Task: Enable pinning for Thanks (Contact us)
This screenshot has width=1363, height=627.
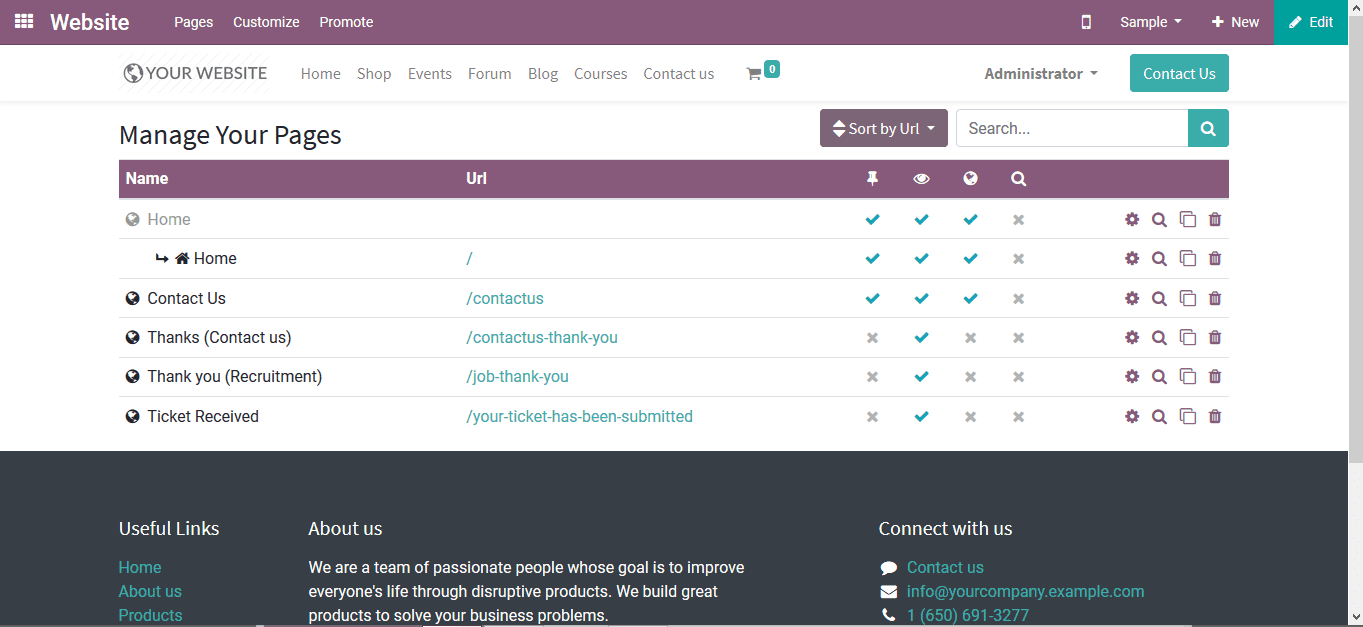Action: (871, 337)
